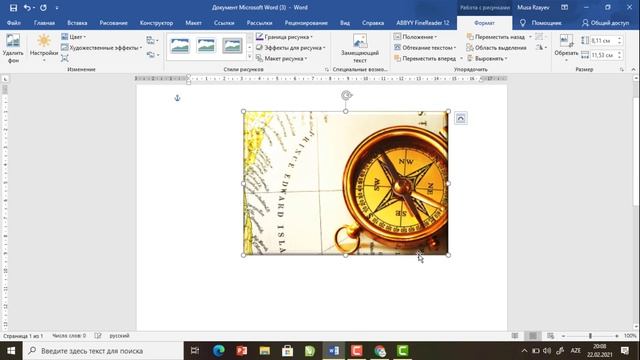Click Переместить назад button
The width and height of the screenshot is (640, 360).
tap(496, 37)
